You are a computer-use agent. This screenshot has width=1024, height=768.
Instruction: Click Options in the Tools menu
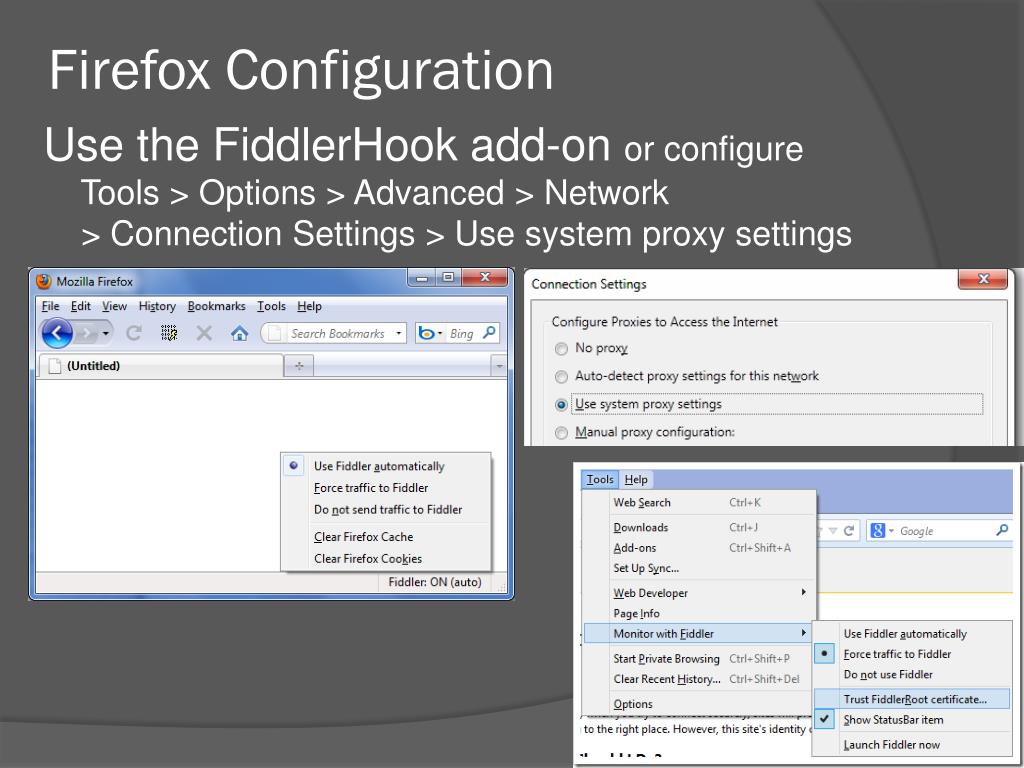pyautogui.click(x=699, y=704)
